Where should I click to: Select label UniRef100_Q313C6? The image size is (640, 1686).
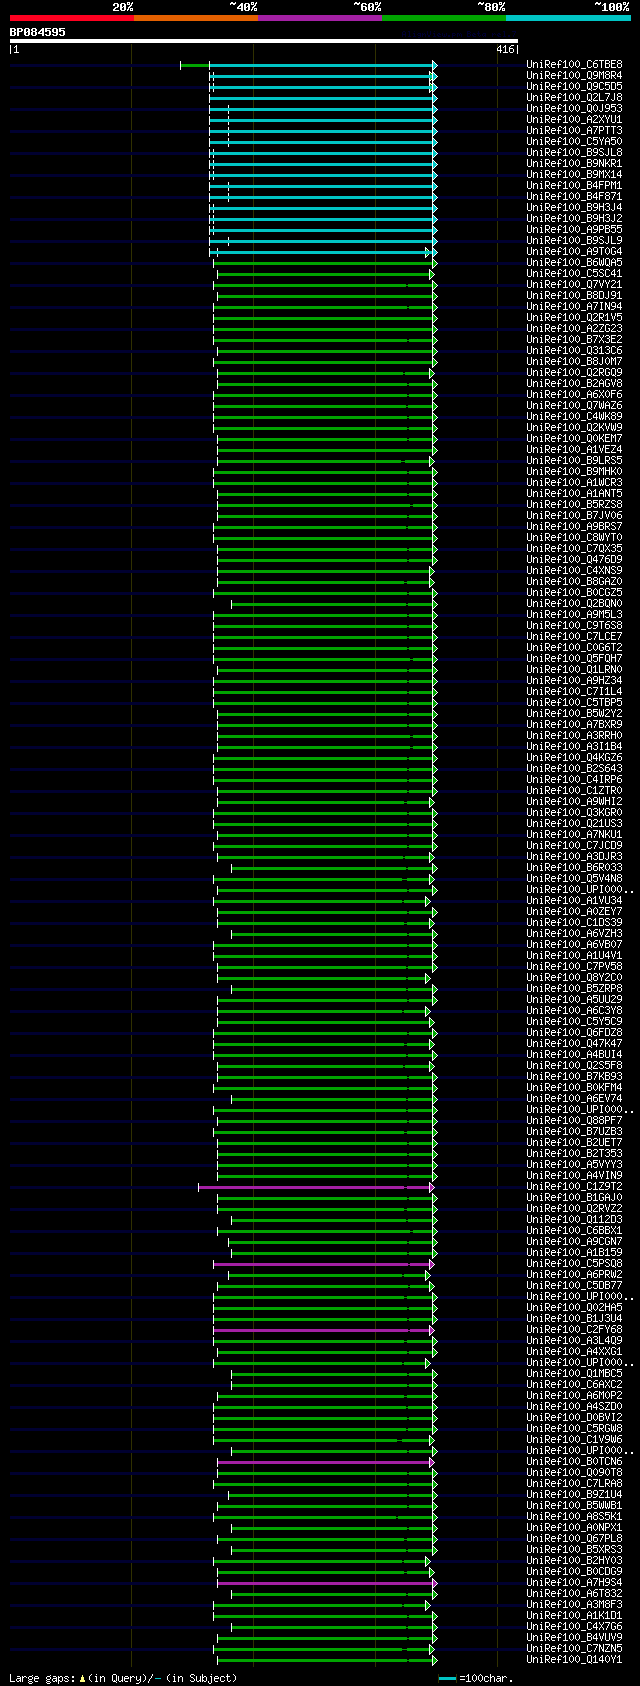coord(574,351)
